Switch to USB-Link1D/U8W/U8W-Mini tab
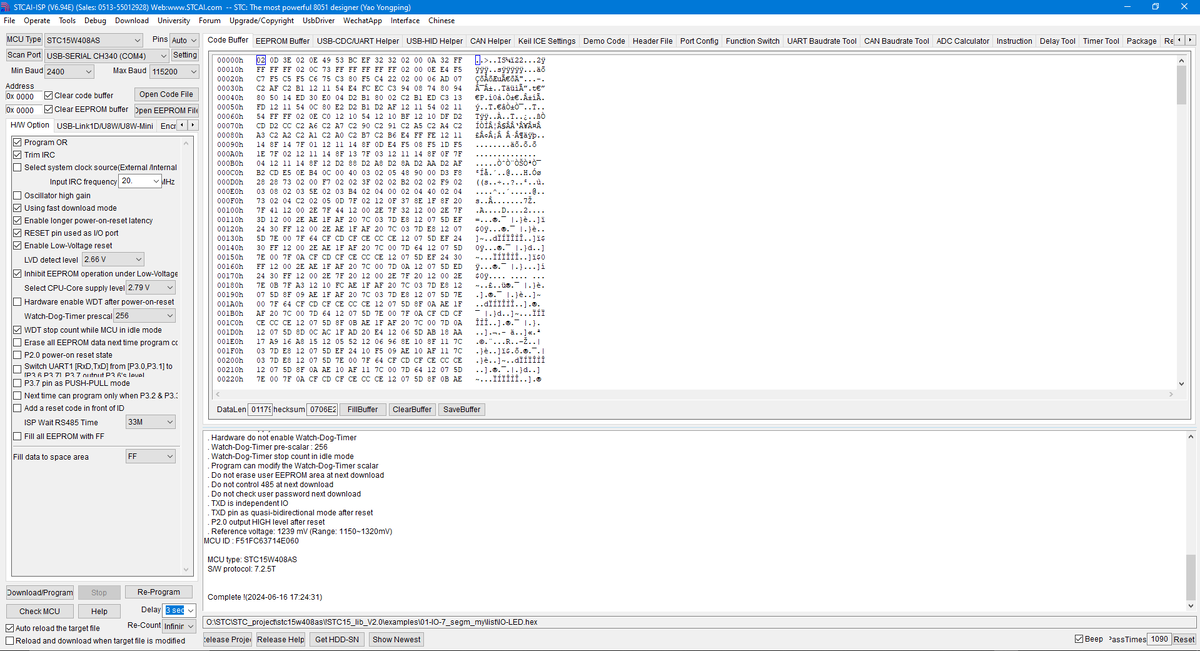Screen dimensions: 1200x651 [104, 125]
